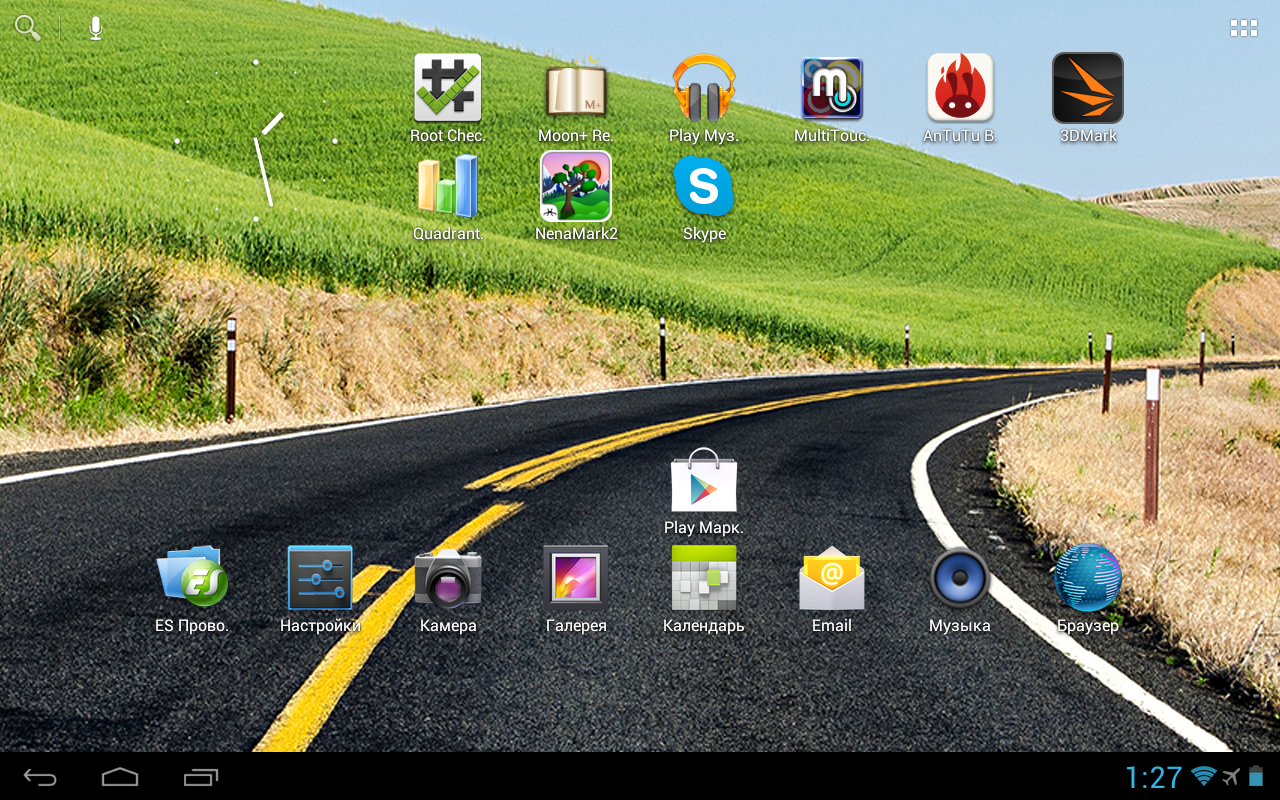1280x800 pixels.
Task: Open the Skype app
Action: tap(704, 186)
